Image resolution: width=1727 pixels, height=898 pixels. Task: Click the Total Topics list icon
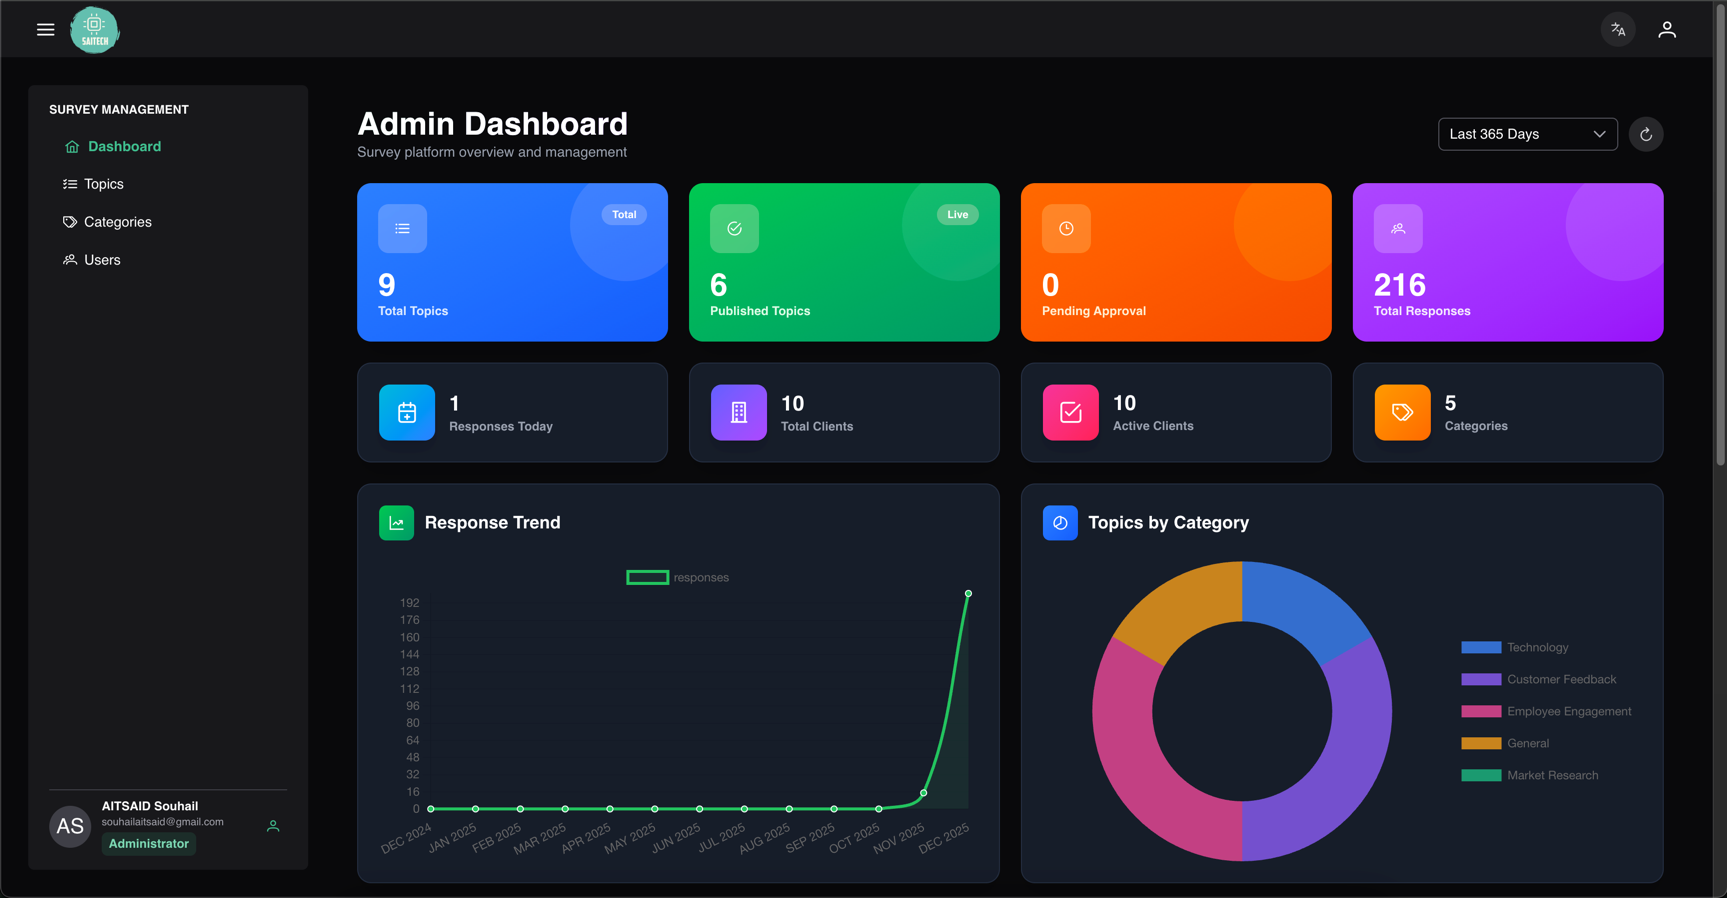[x=402, y=229]
